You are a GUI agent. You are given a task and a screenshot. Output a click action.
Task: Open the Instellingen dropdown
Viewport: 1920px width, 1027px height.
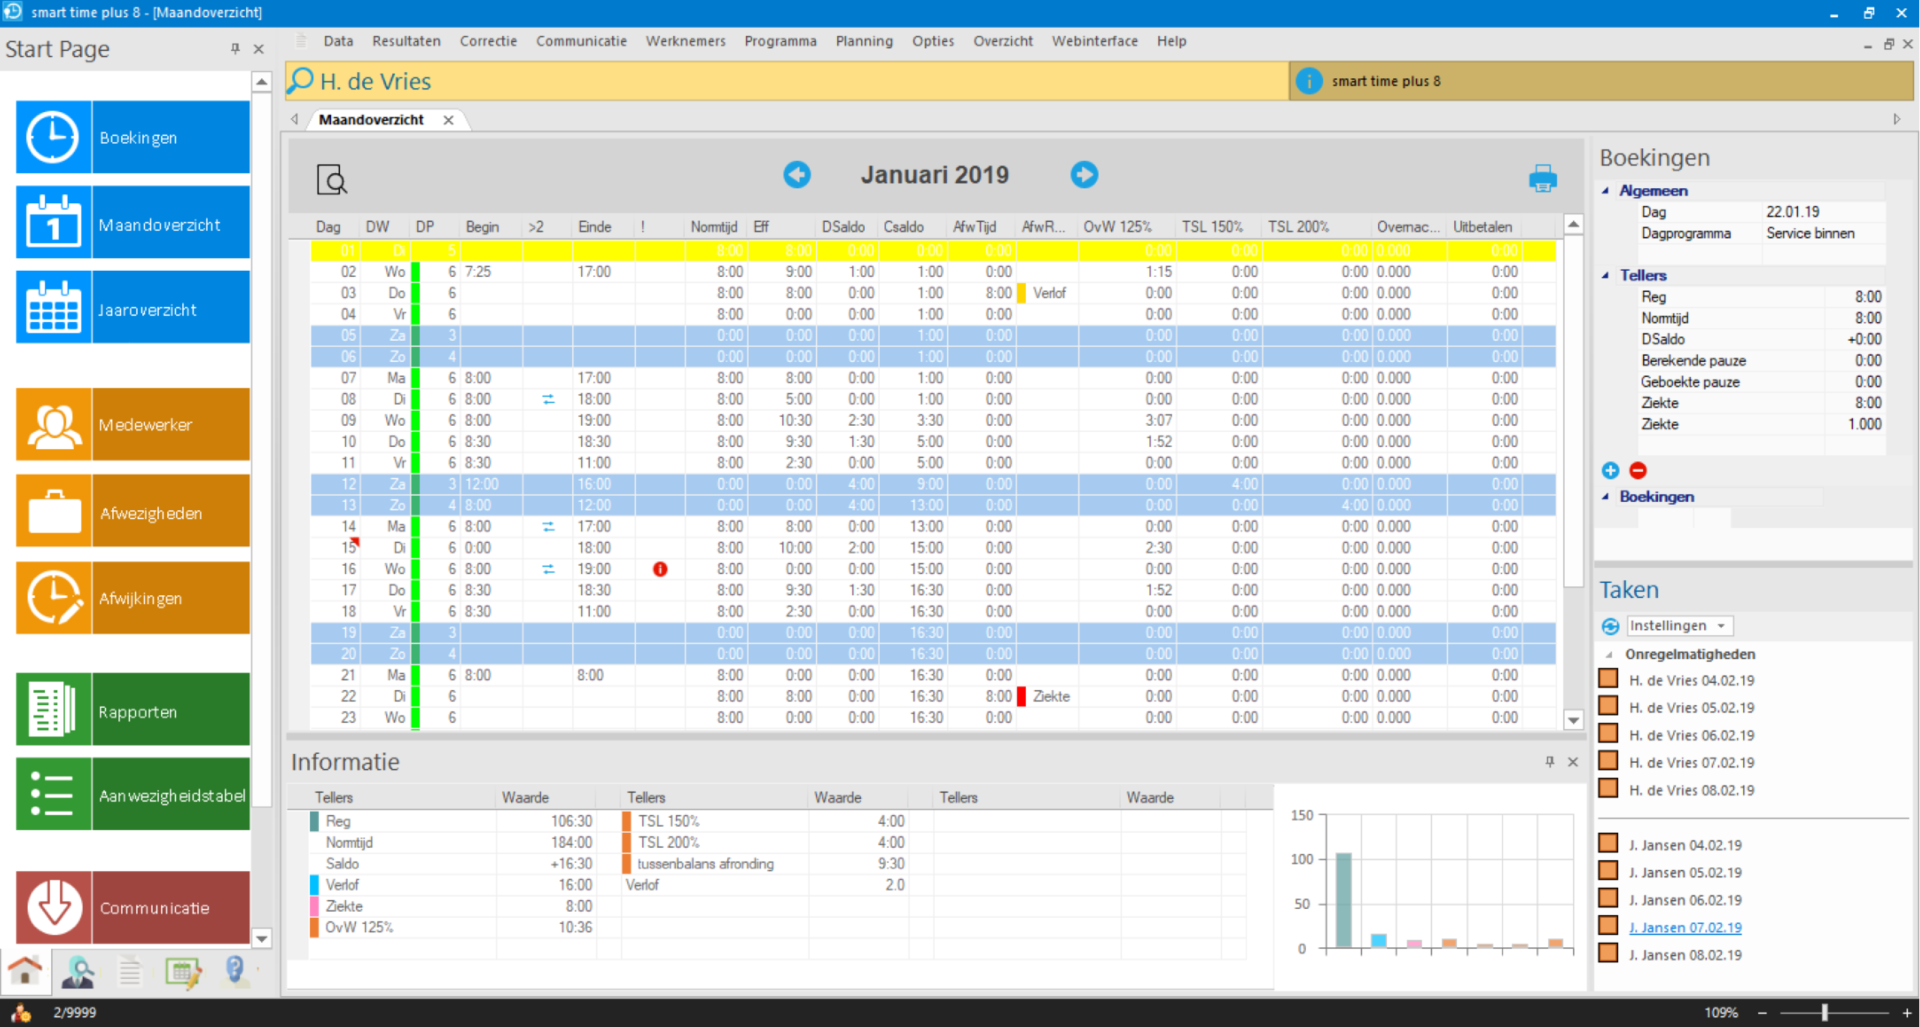pos(1678,626)
